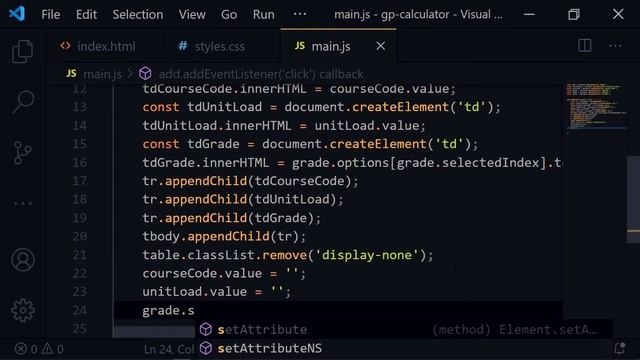Place cursor on 'tdUnitLoad.innerHTML' line 14
The image size is (640, 360).
216,125
